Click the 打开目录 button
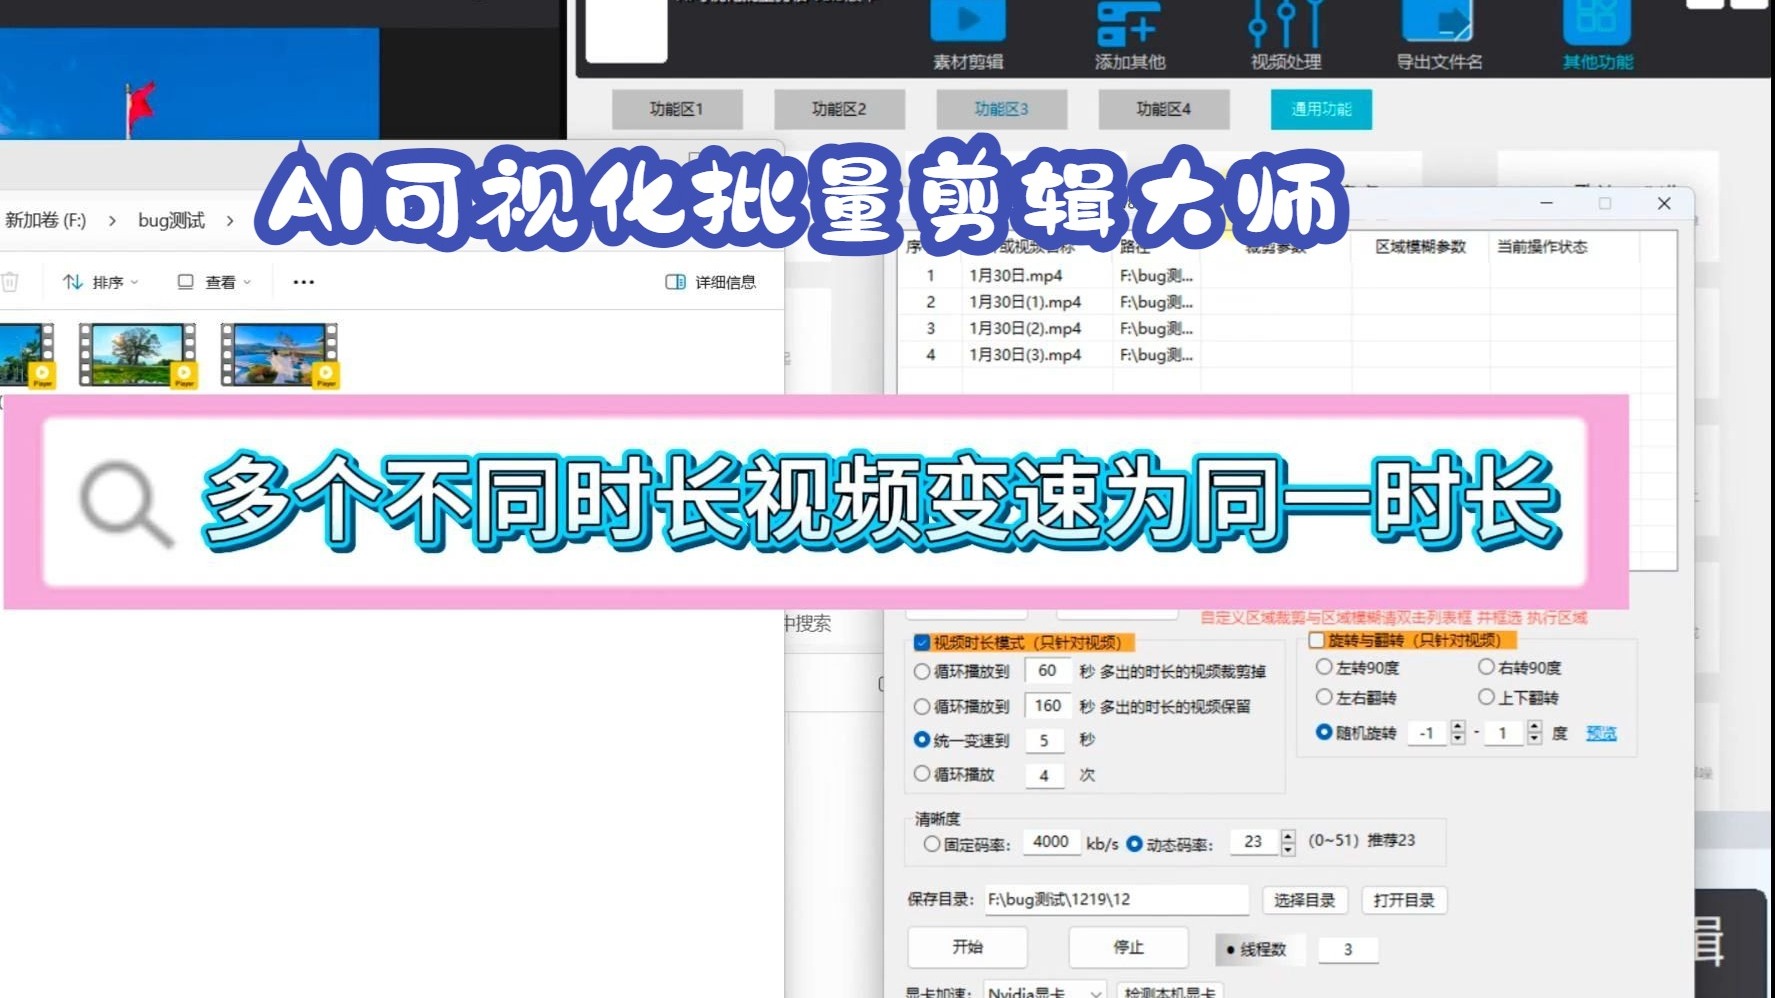Viewport: 1775px width, 998px height. (1404, 900)
